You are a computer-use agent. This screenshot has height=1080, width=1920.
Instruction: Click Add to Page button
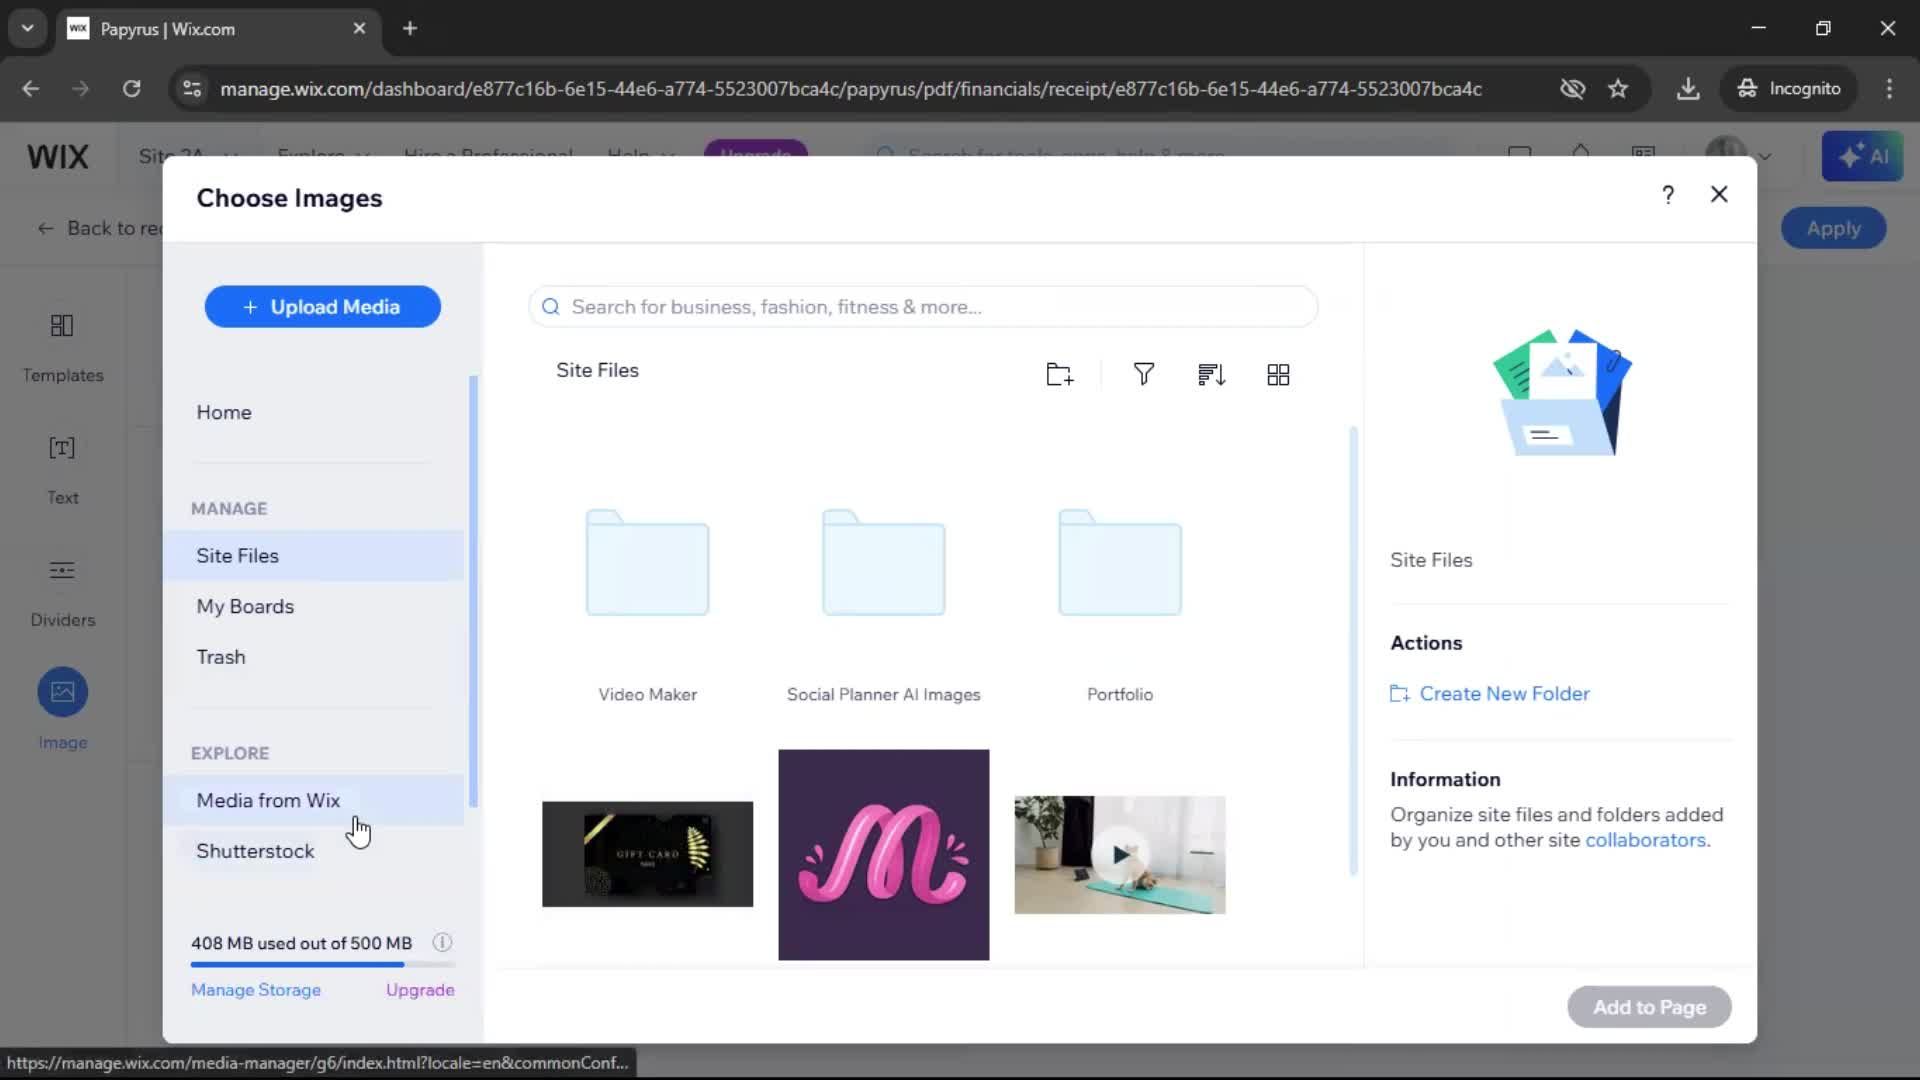tap(1649, 1007)
